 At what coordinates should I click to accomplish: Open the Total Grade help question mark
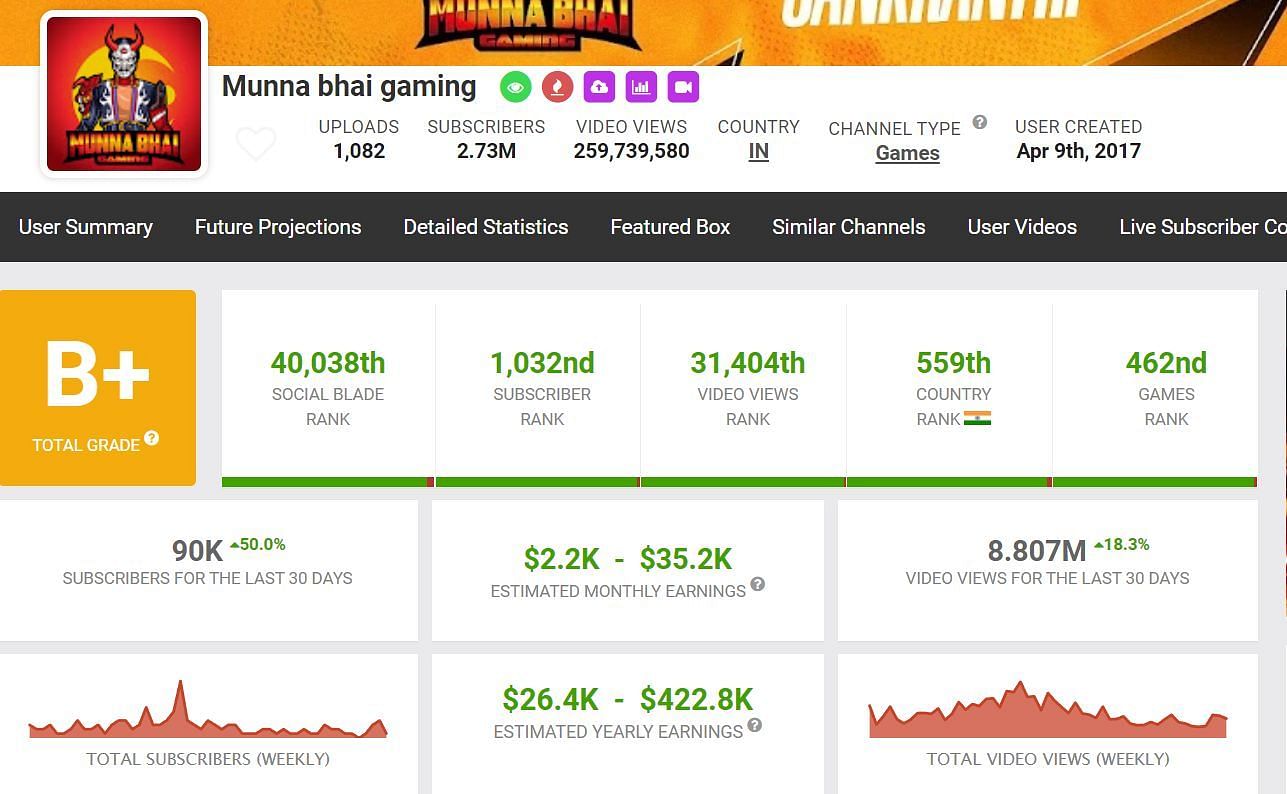point(151,438)
